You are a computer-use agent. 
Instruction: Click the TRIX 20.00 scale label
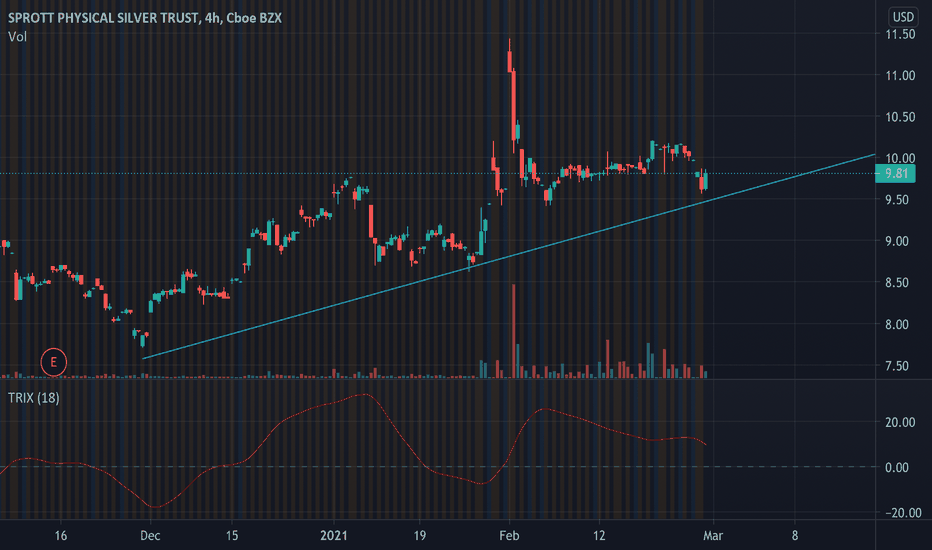click(x=900, y=422)
